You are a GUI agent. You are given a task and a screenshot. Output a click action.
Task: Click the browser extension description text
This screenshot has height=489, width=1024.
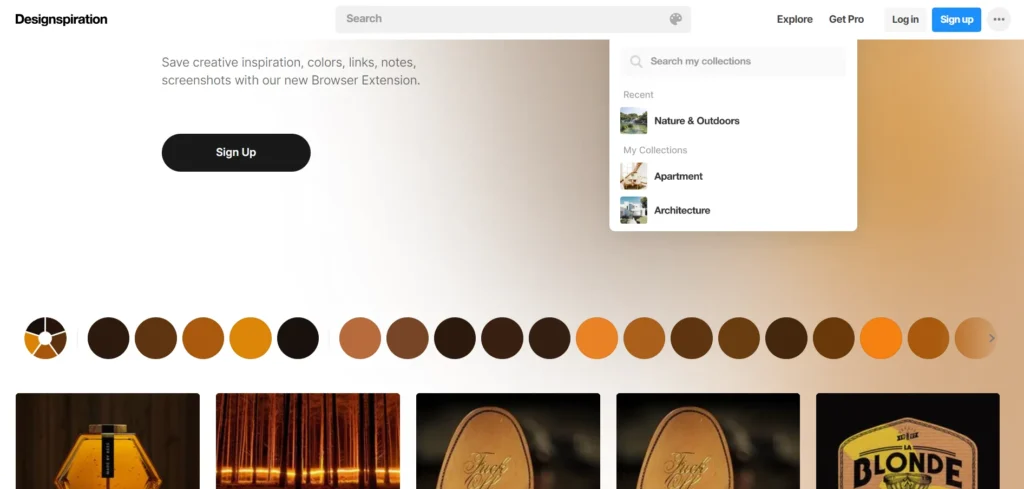point(291,72)
